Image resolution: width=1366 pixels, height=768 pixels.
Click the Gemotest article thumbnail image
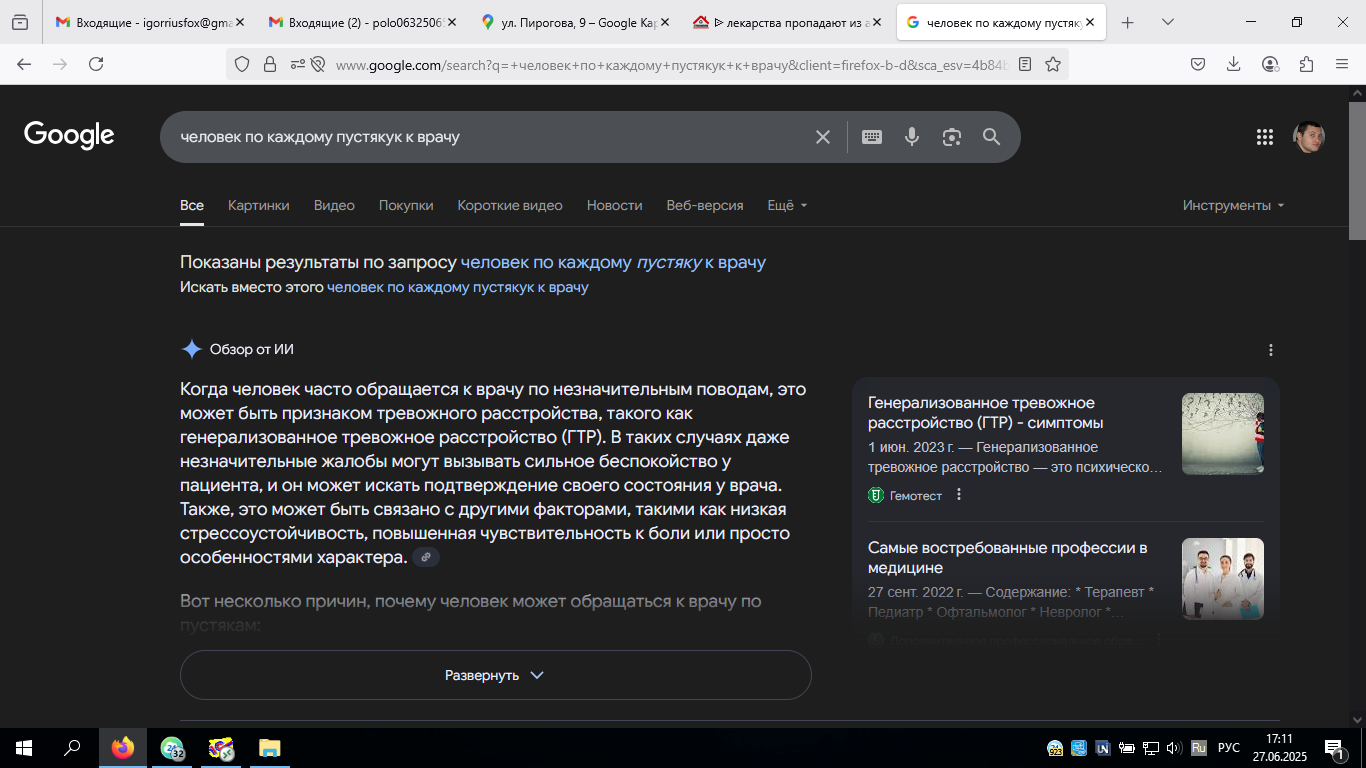pos(1222,433)
